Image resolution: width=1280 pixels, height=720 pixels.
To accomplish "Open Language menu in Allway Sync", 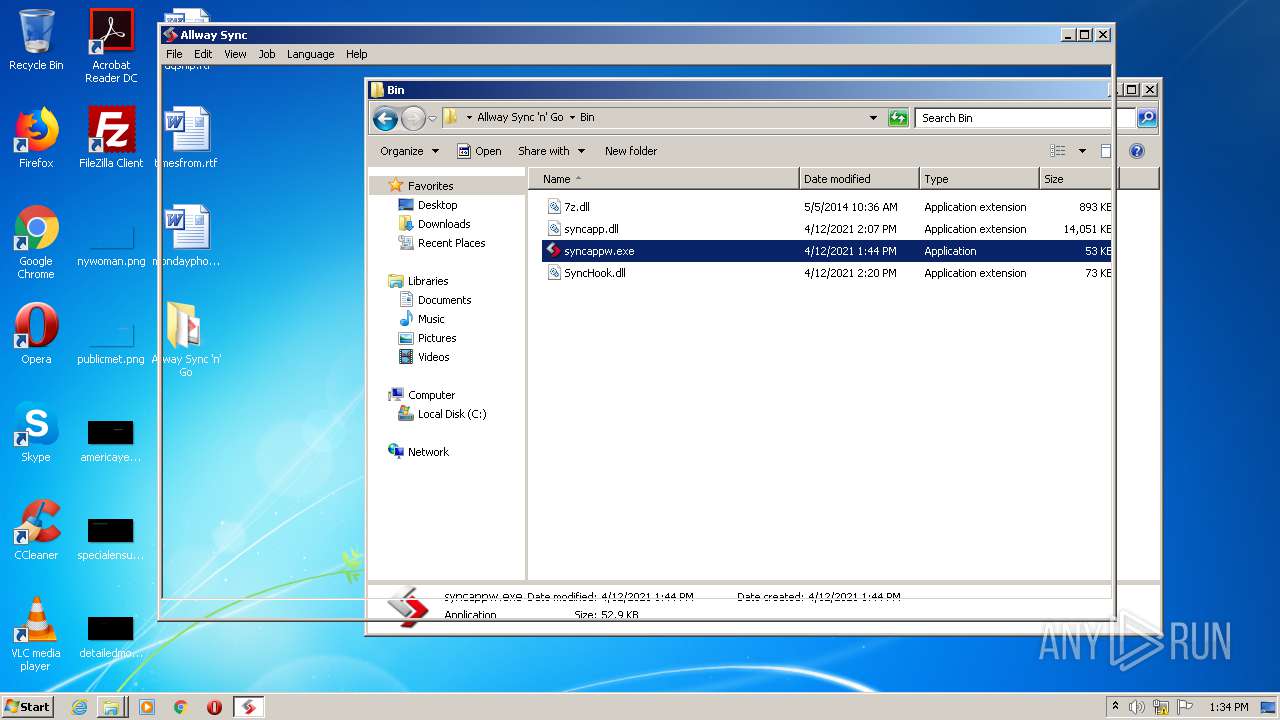I will [311, 54].
